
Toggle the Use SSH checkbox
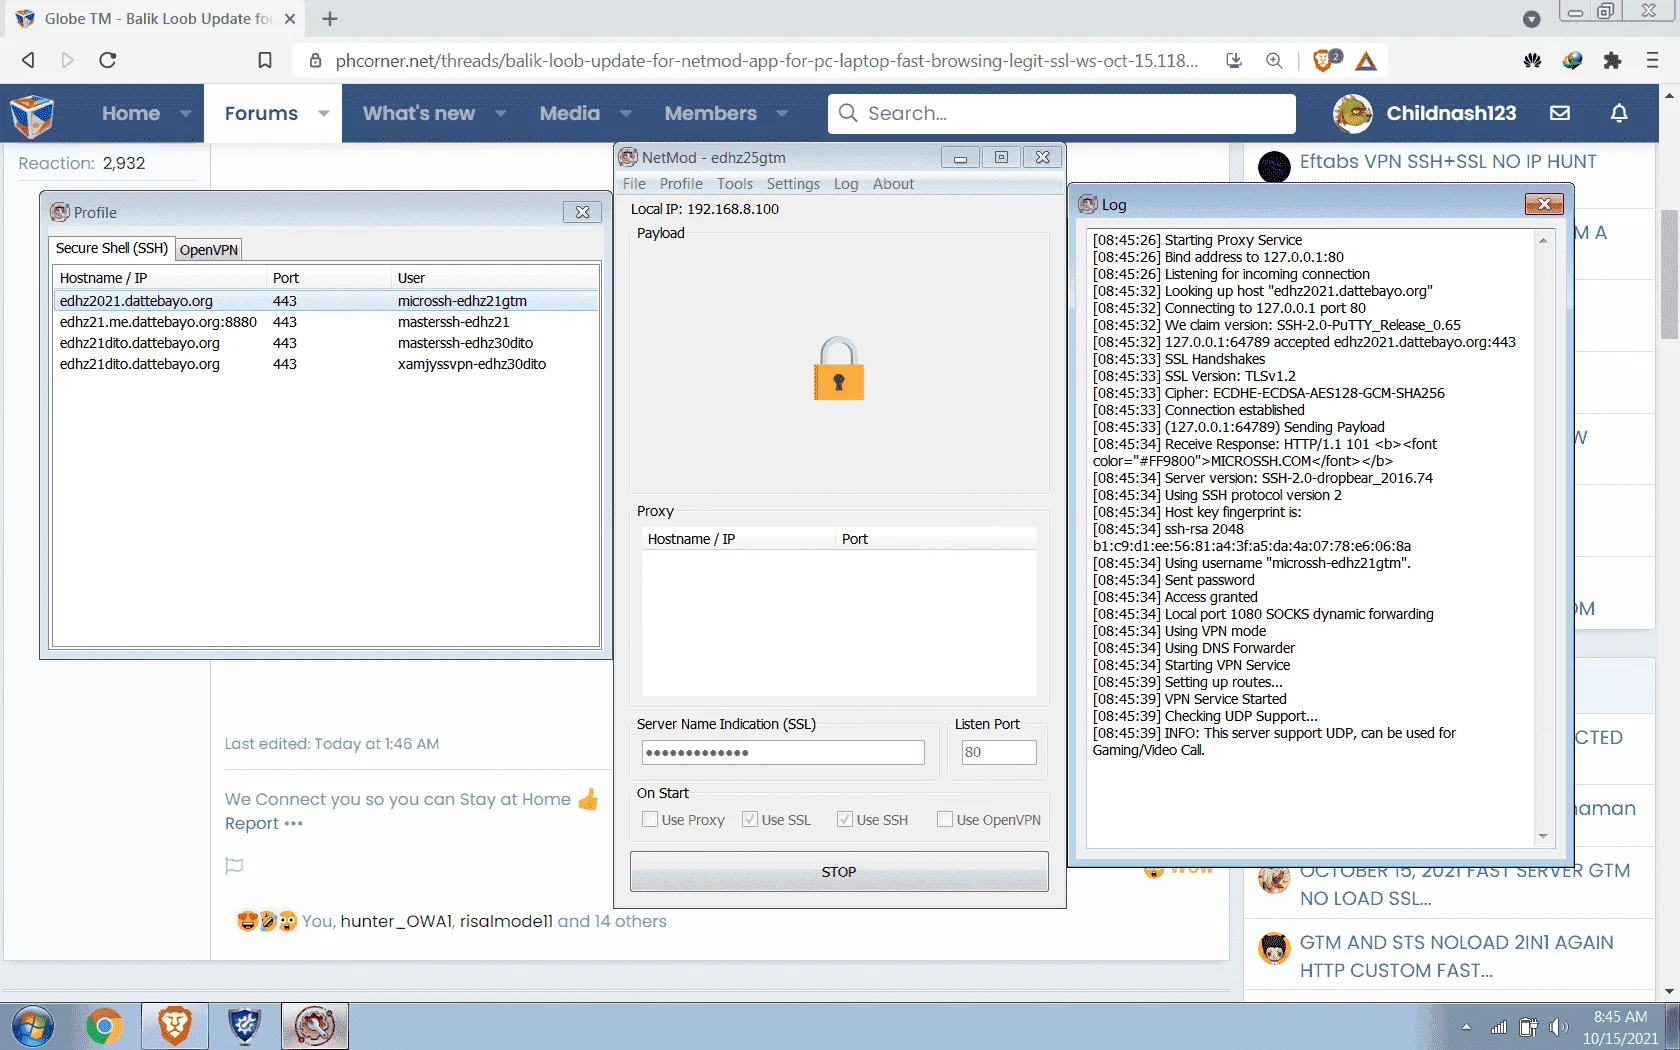pyautogui.click(x=845, y=820)
